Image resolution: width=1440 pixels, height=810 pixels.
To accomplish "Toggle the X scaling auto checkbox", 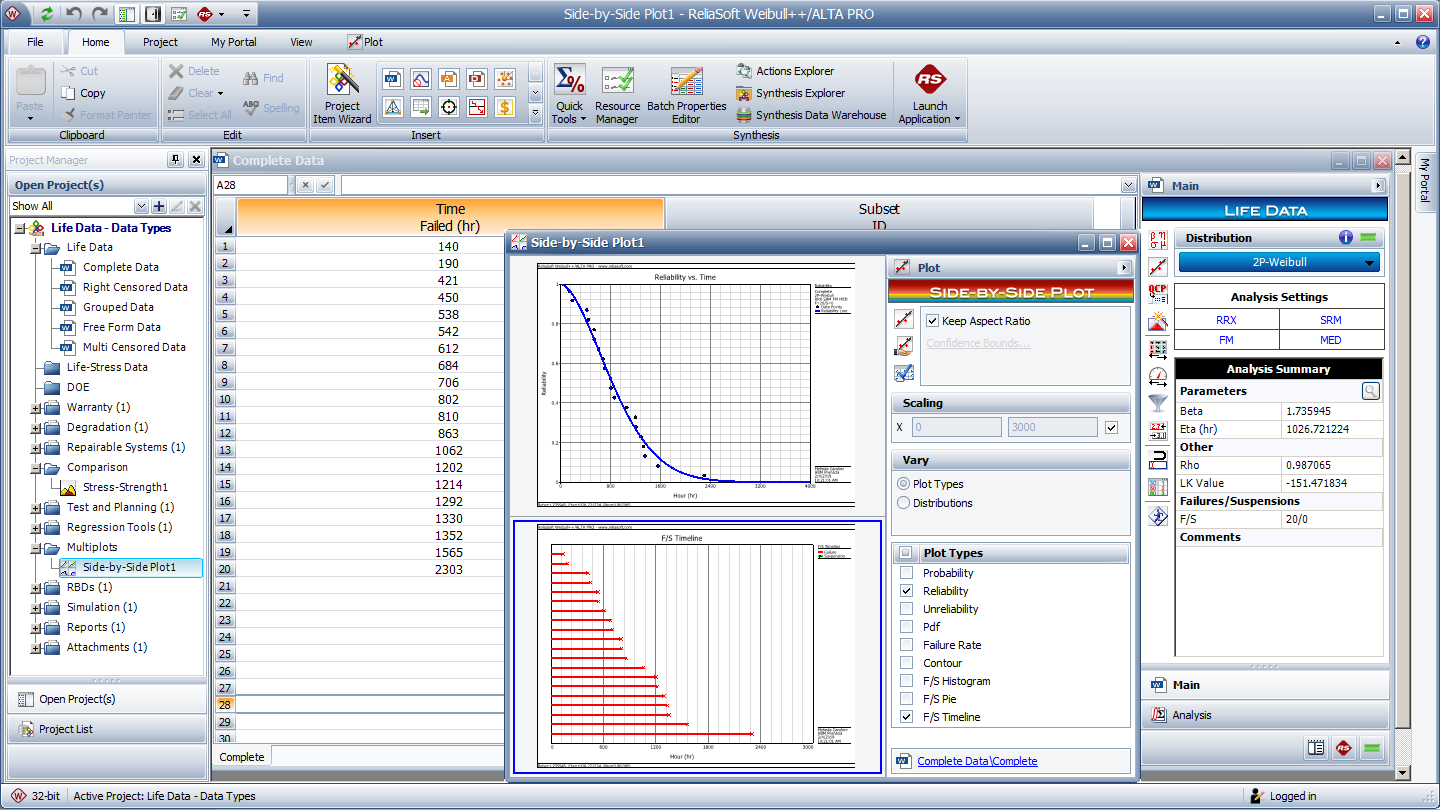I will point(1112,427).
